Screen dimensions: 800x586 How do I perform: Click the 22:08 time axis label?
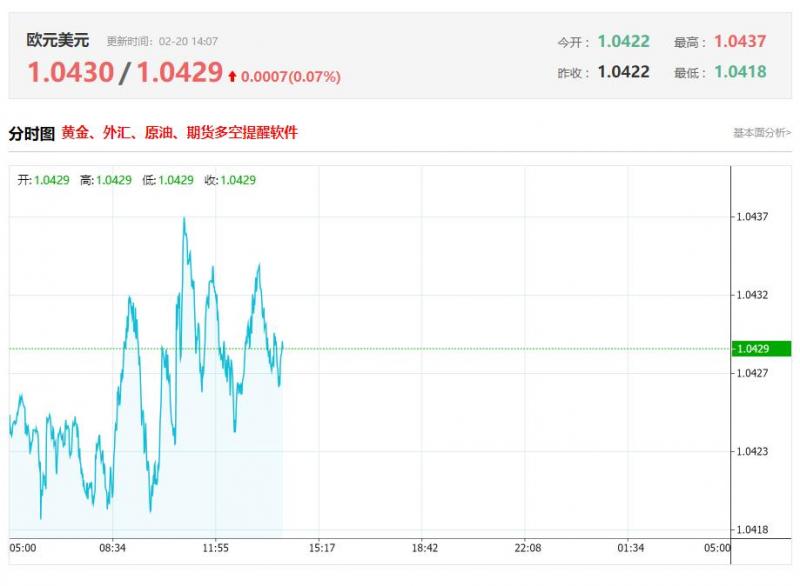tap(528, 548)
